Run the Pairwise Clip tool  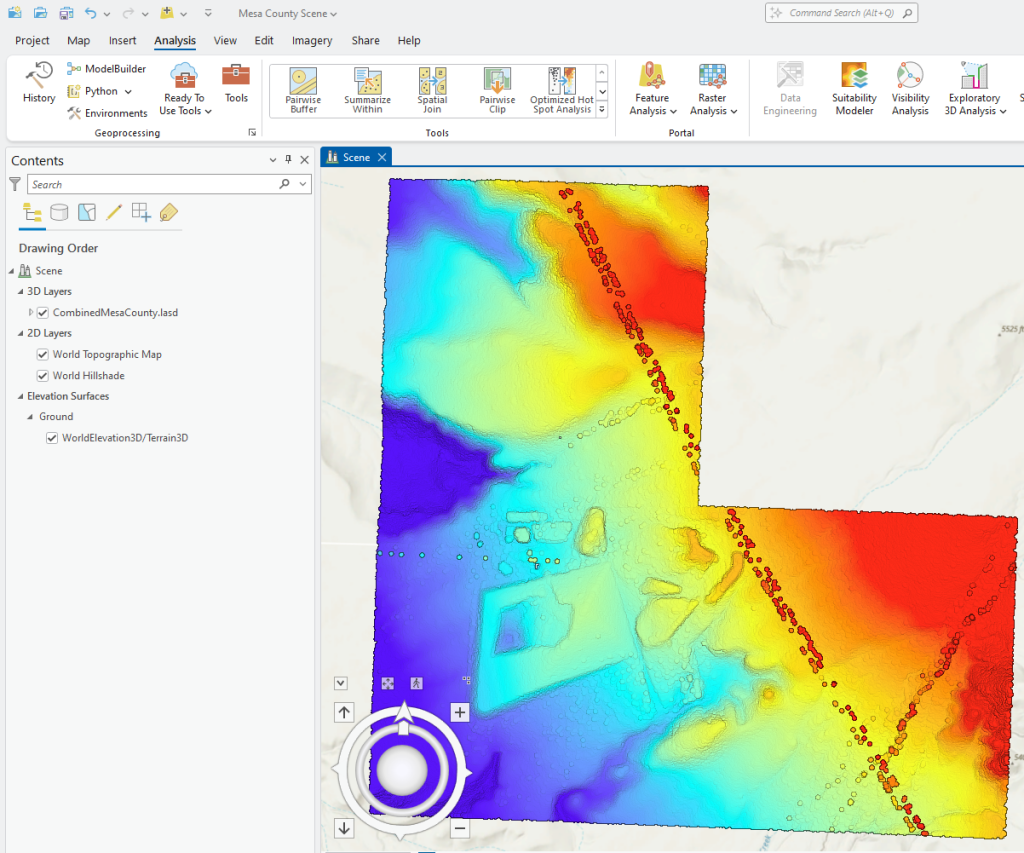tap(497, 89)
